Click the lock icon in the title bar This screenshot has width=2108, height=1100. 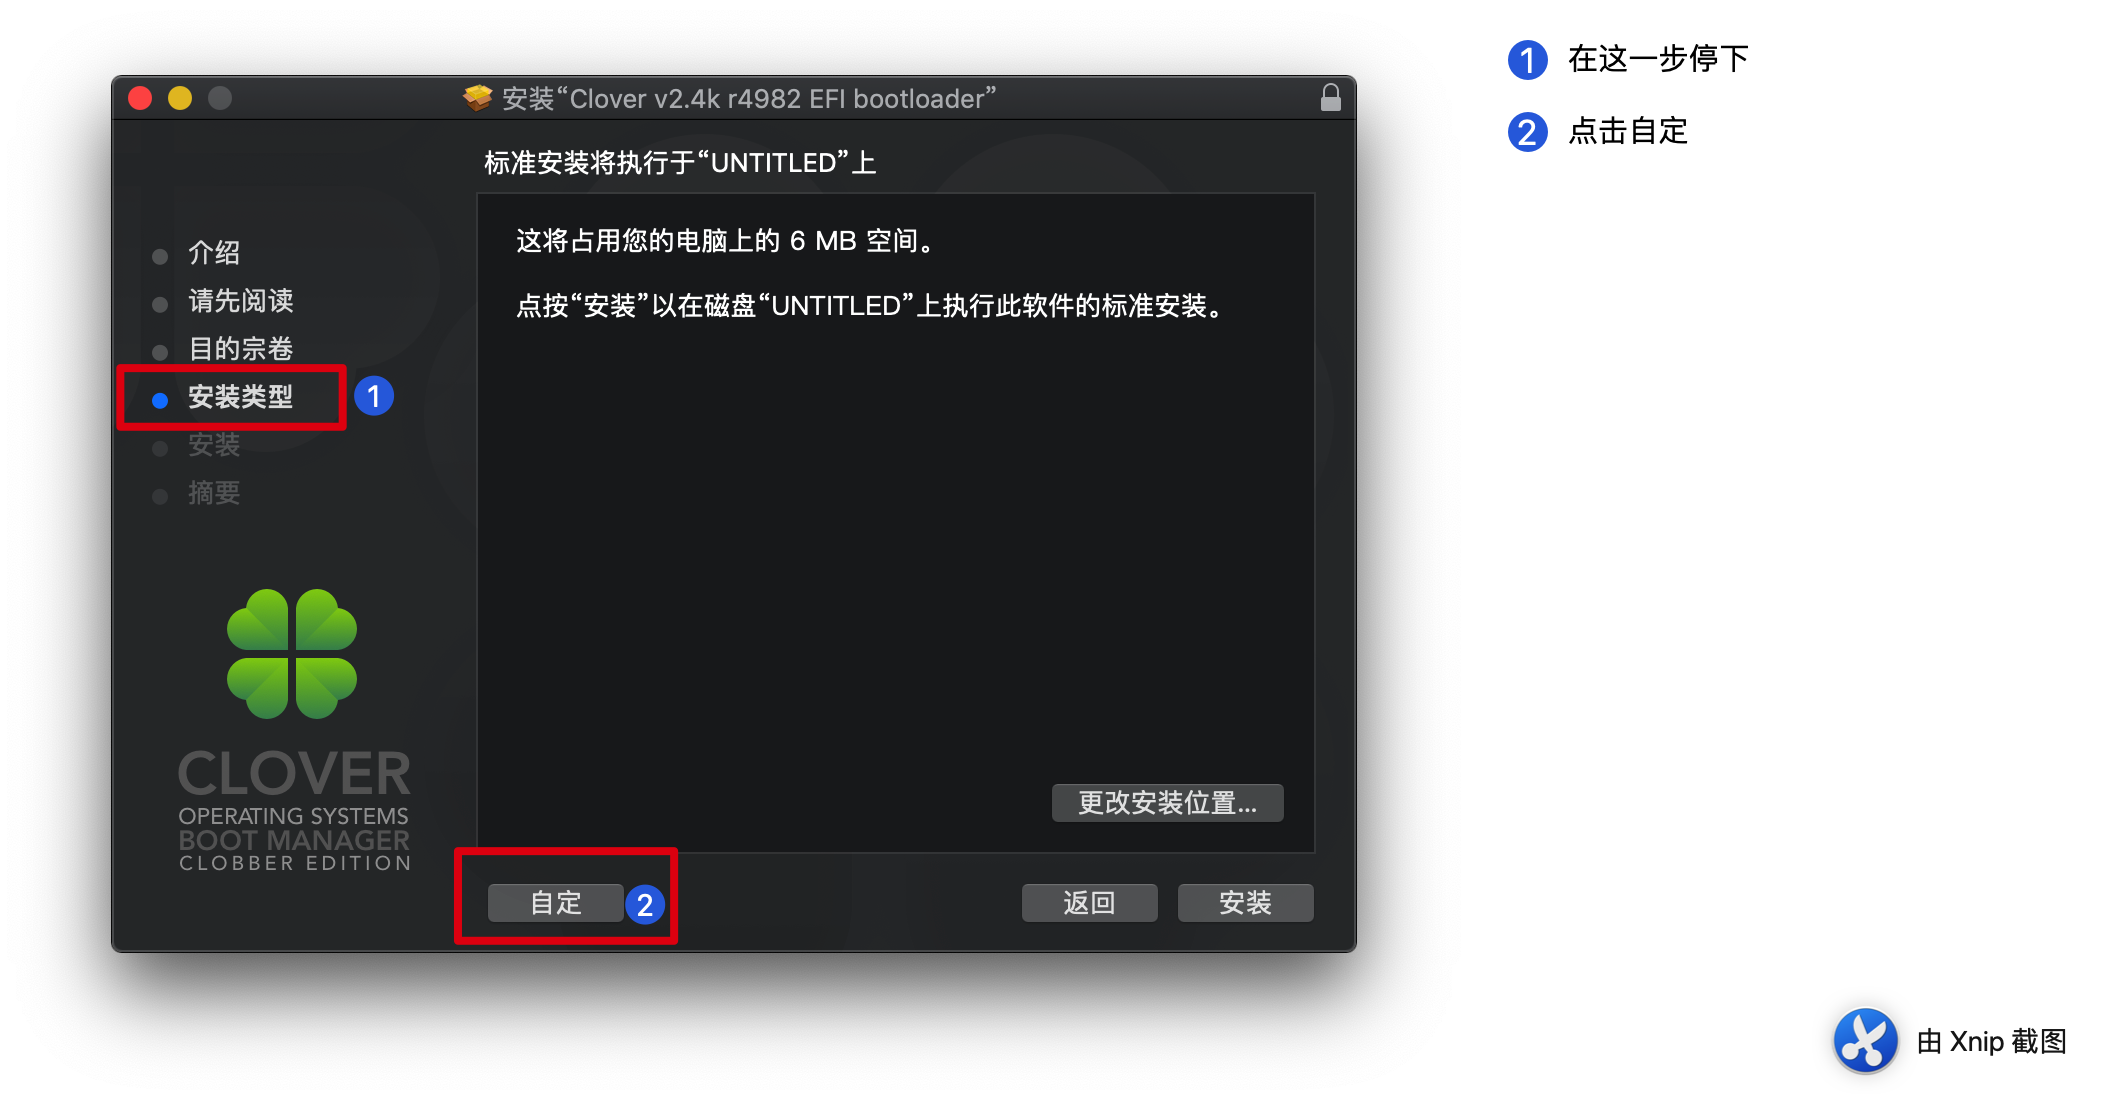(x=1330, y=98)
